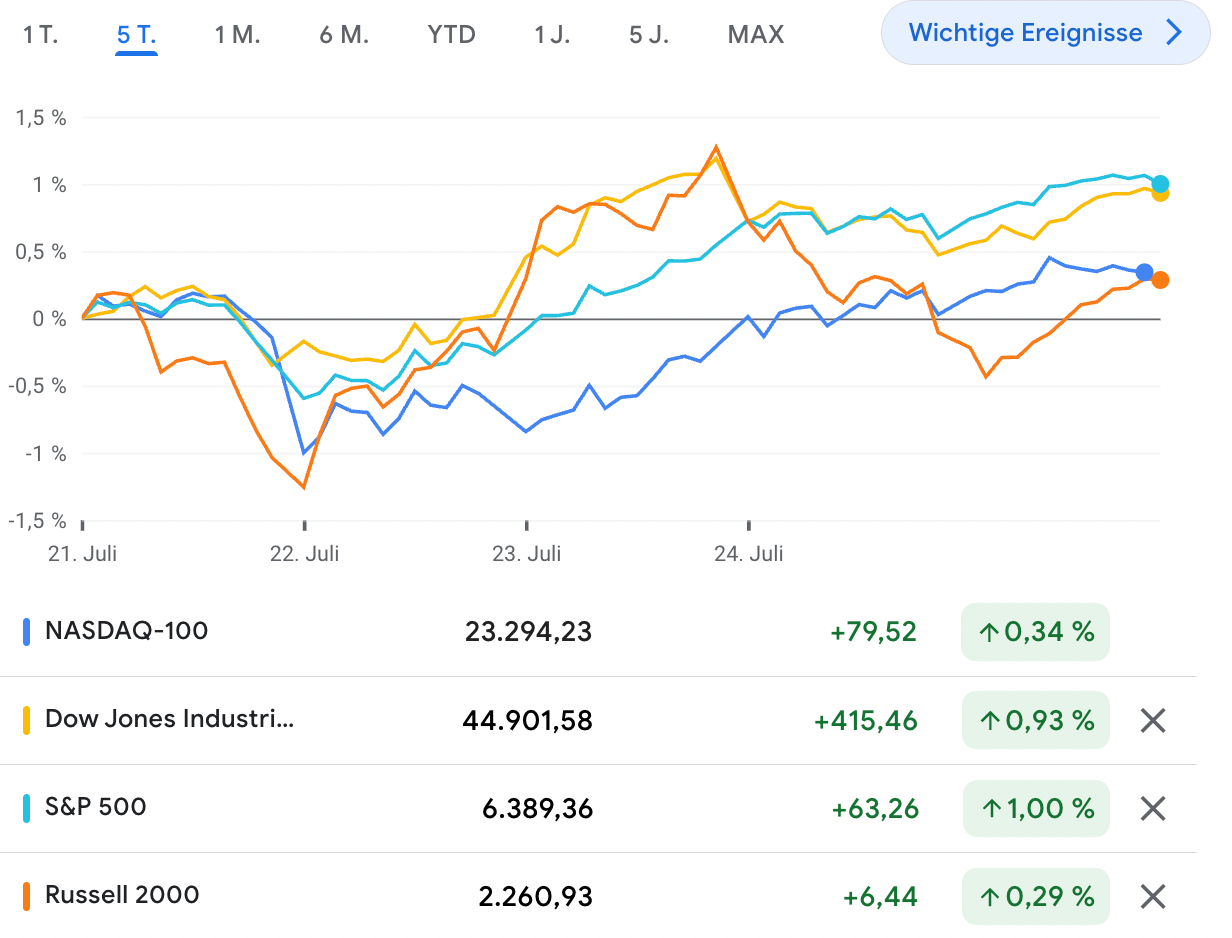
Task: Click the S&P 500 1,00 % change badge
Action: point(1035,808)
